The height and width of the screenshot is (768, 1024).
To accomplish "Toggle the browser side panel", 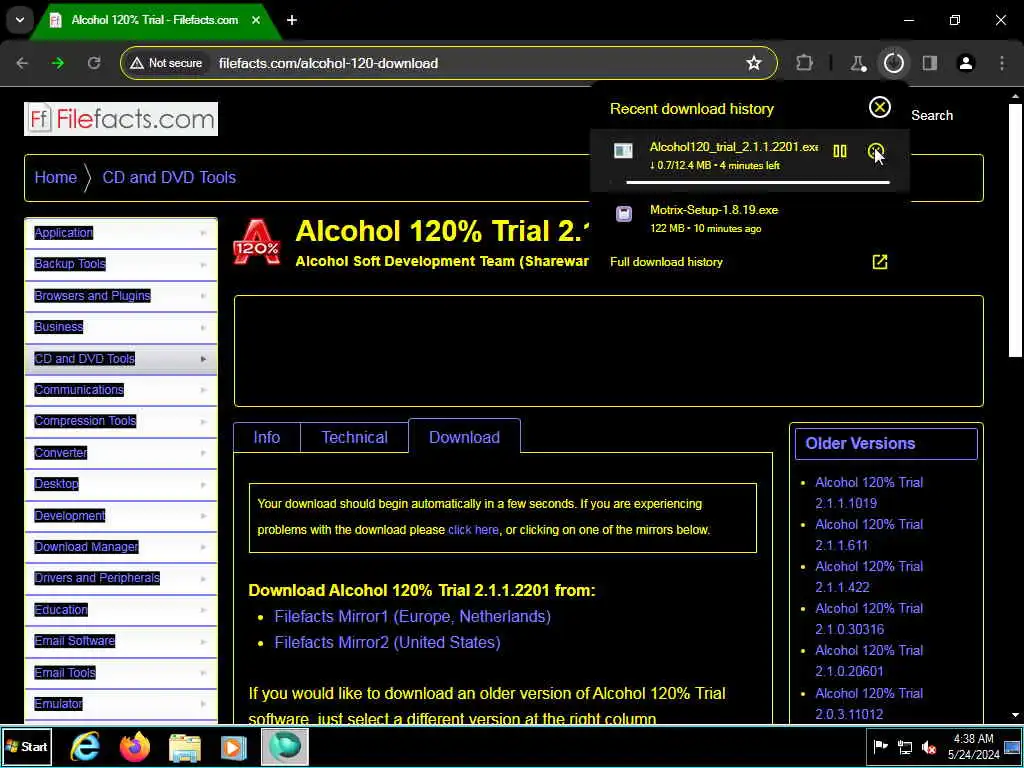I will click(929, 63).
